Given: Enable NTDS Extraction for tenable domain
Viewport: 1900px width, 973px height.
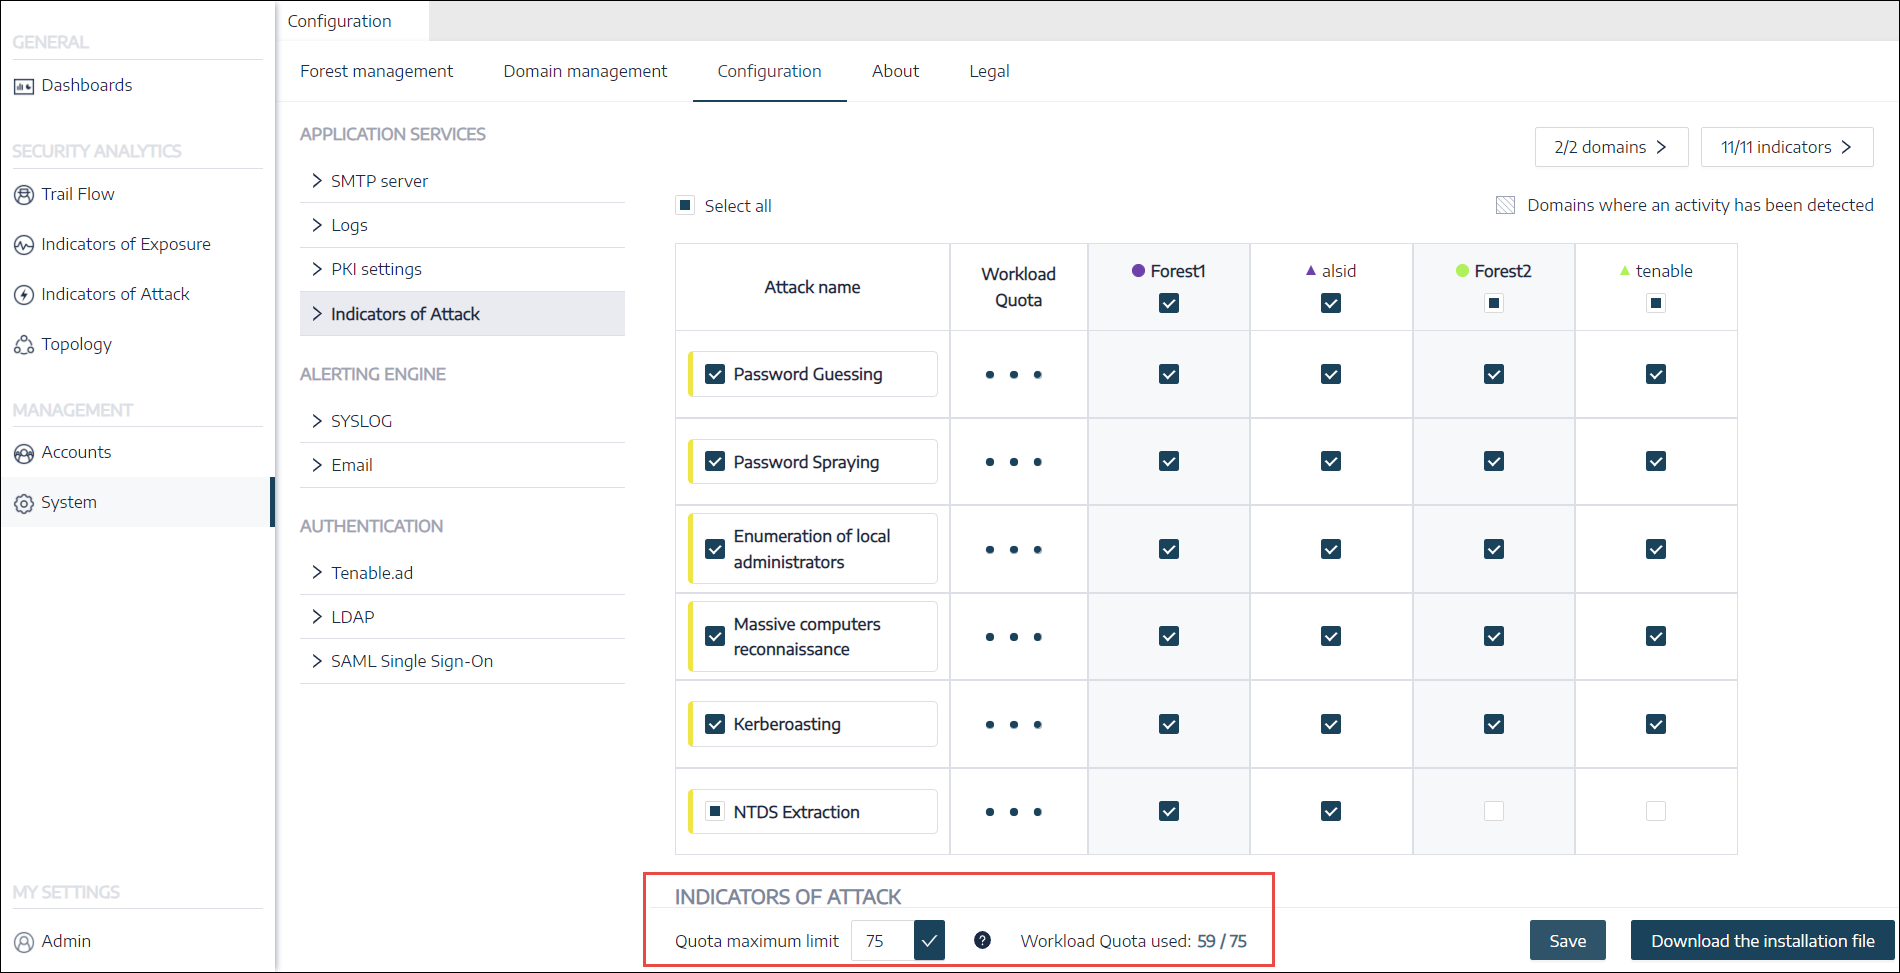Looking at the screenshot, I should tap(1656, 811).
